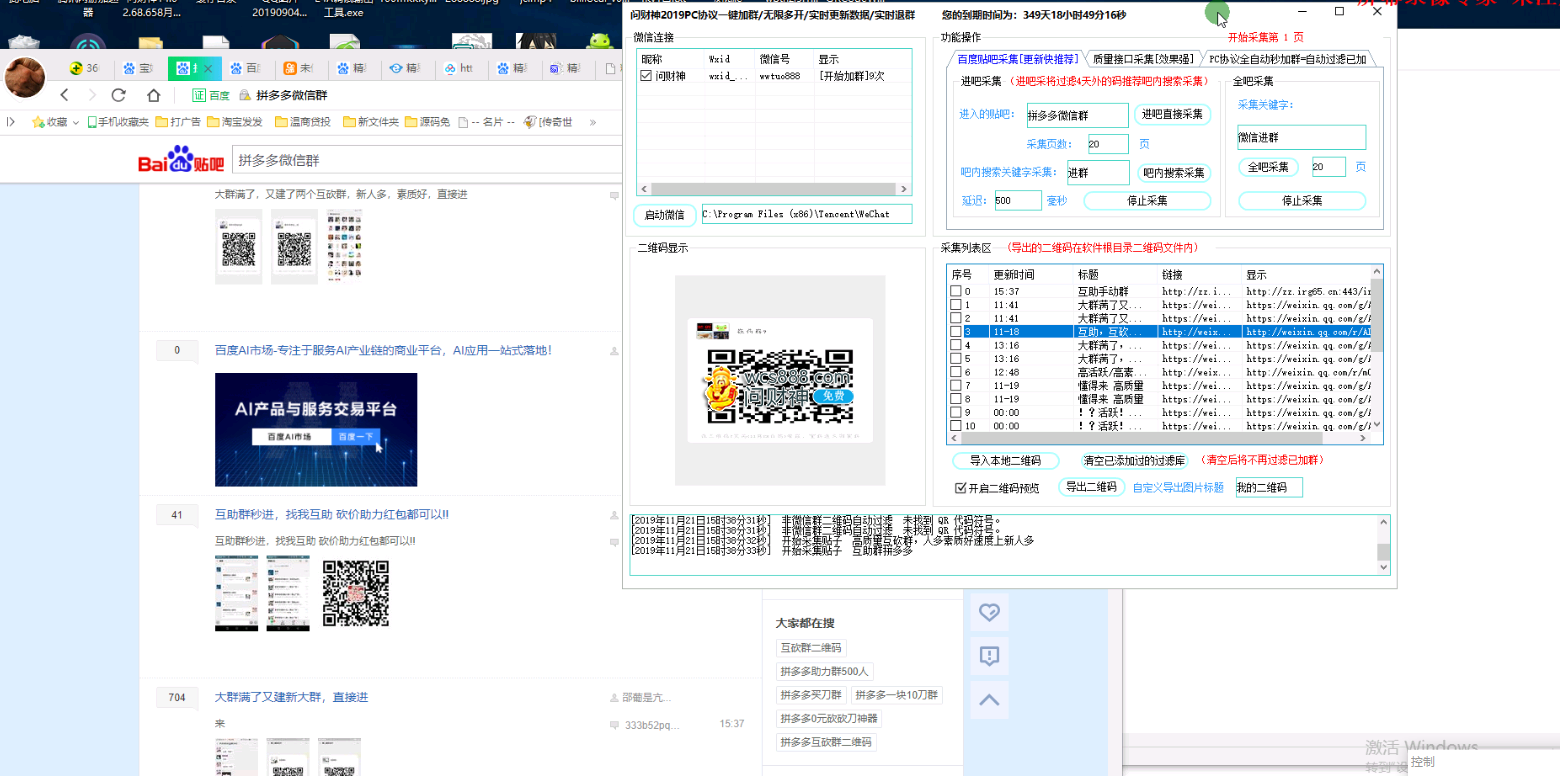
Task: Click 全吧采集 button
Action: click(1268, 167)
